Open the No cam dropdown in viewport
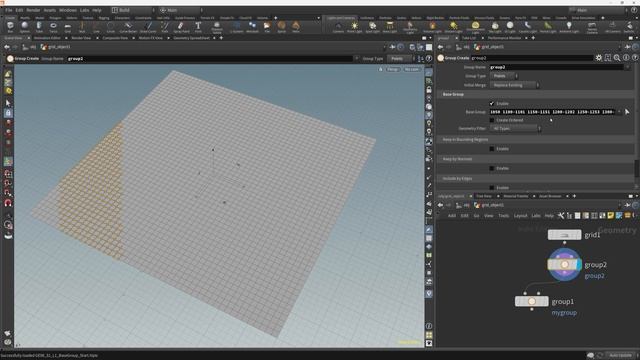The image size is (640, 360). click(412, 69)
